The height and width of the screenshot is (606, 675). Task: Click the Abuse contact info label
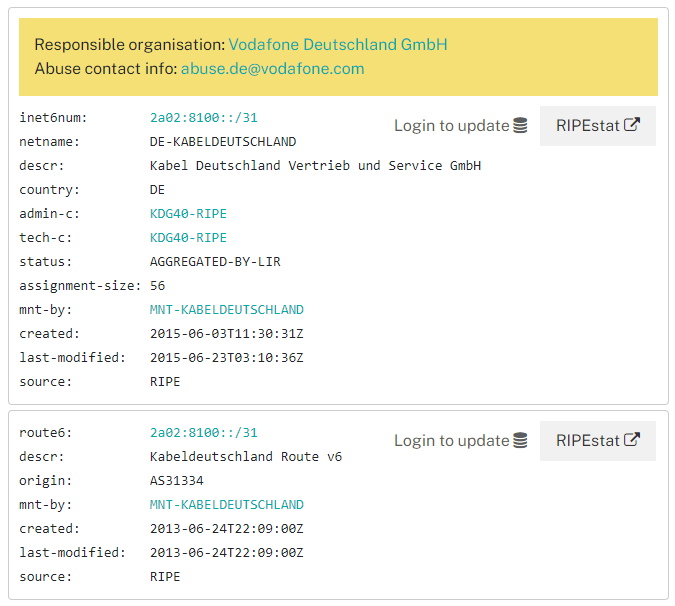(x=106, y=68)
